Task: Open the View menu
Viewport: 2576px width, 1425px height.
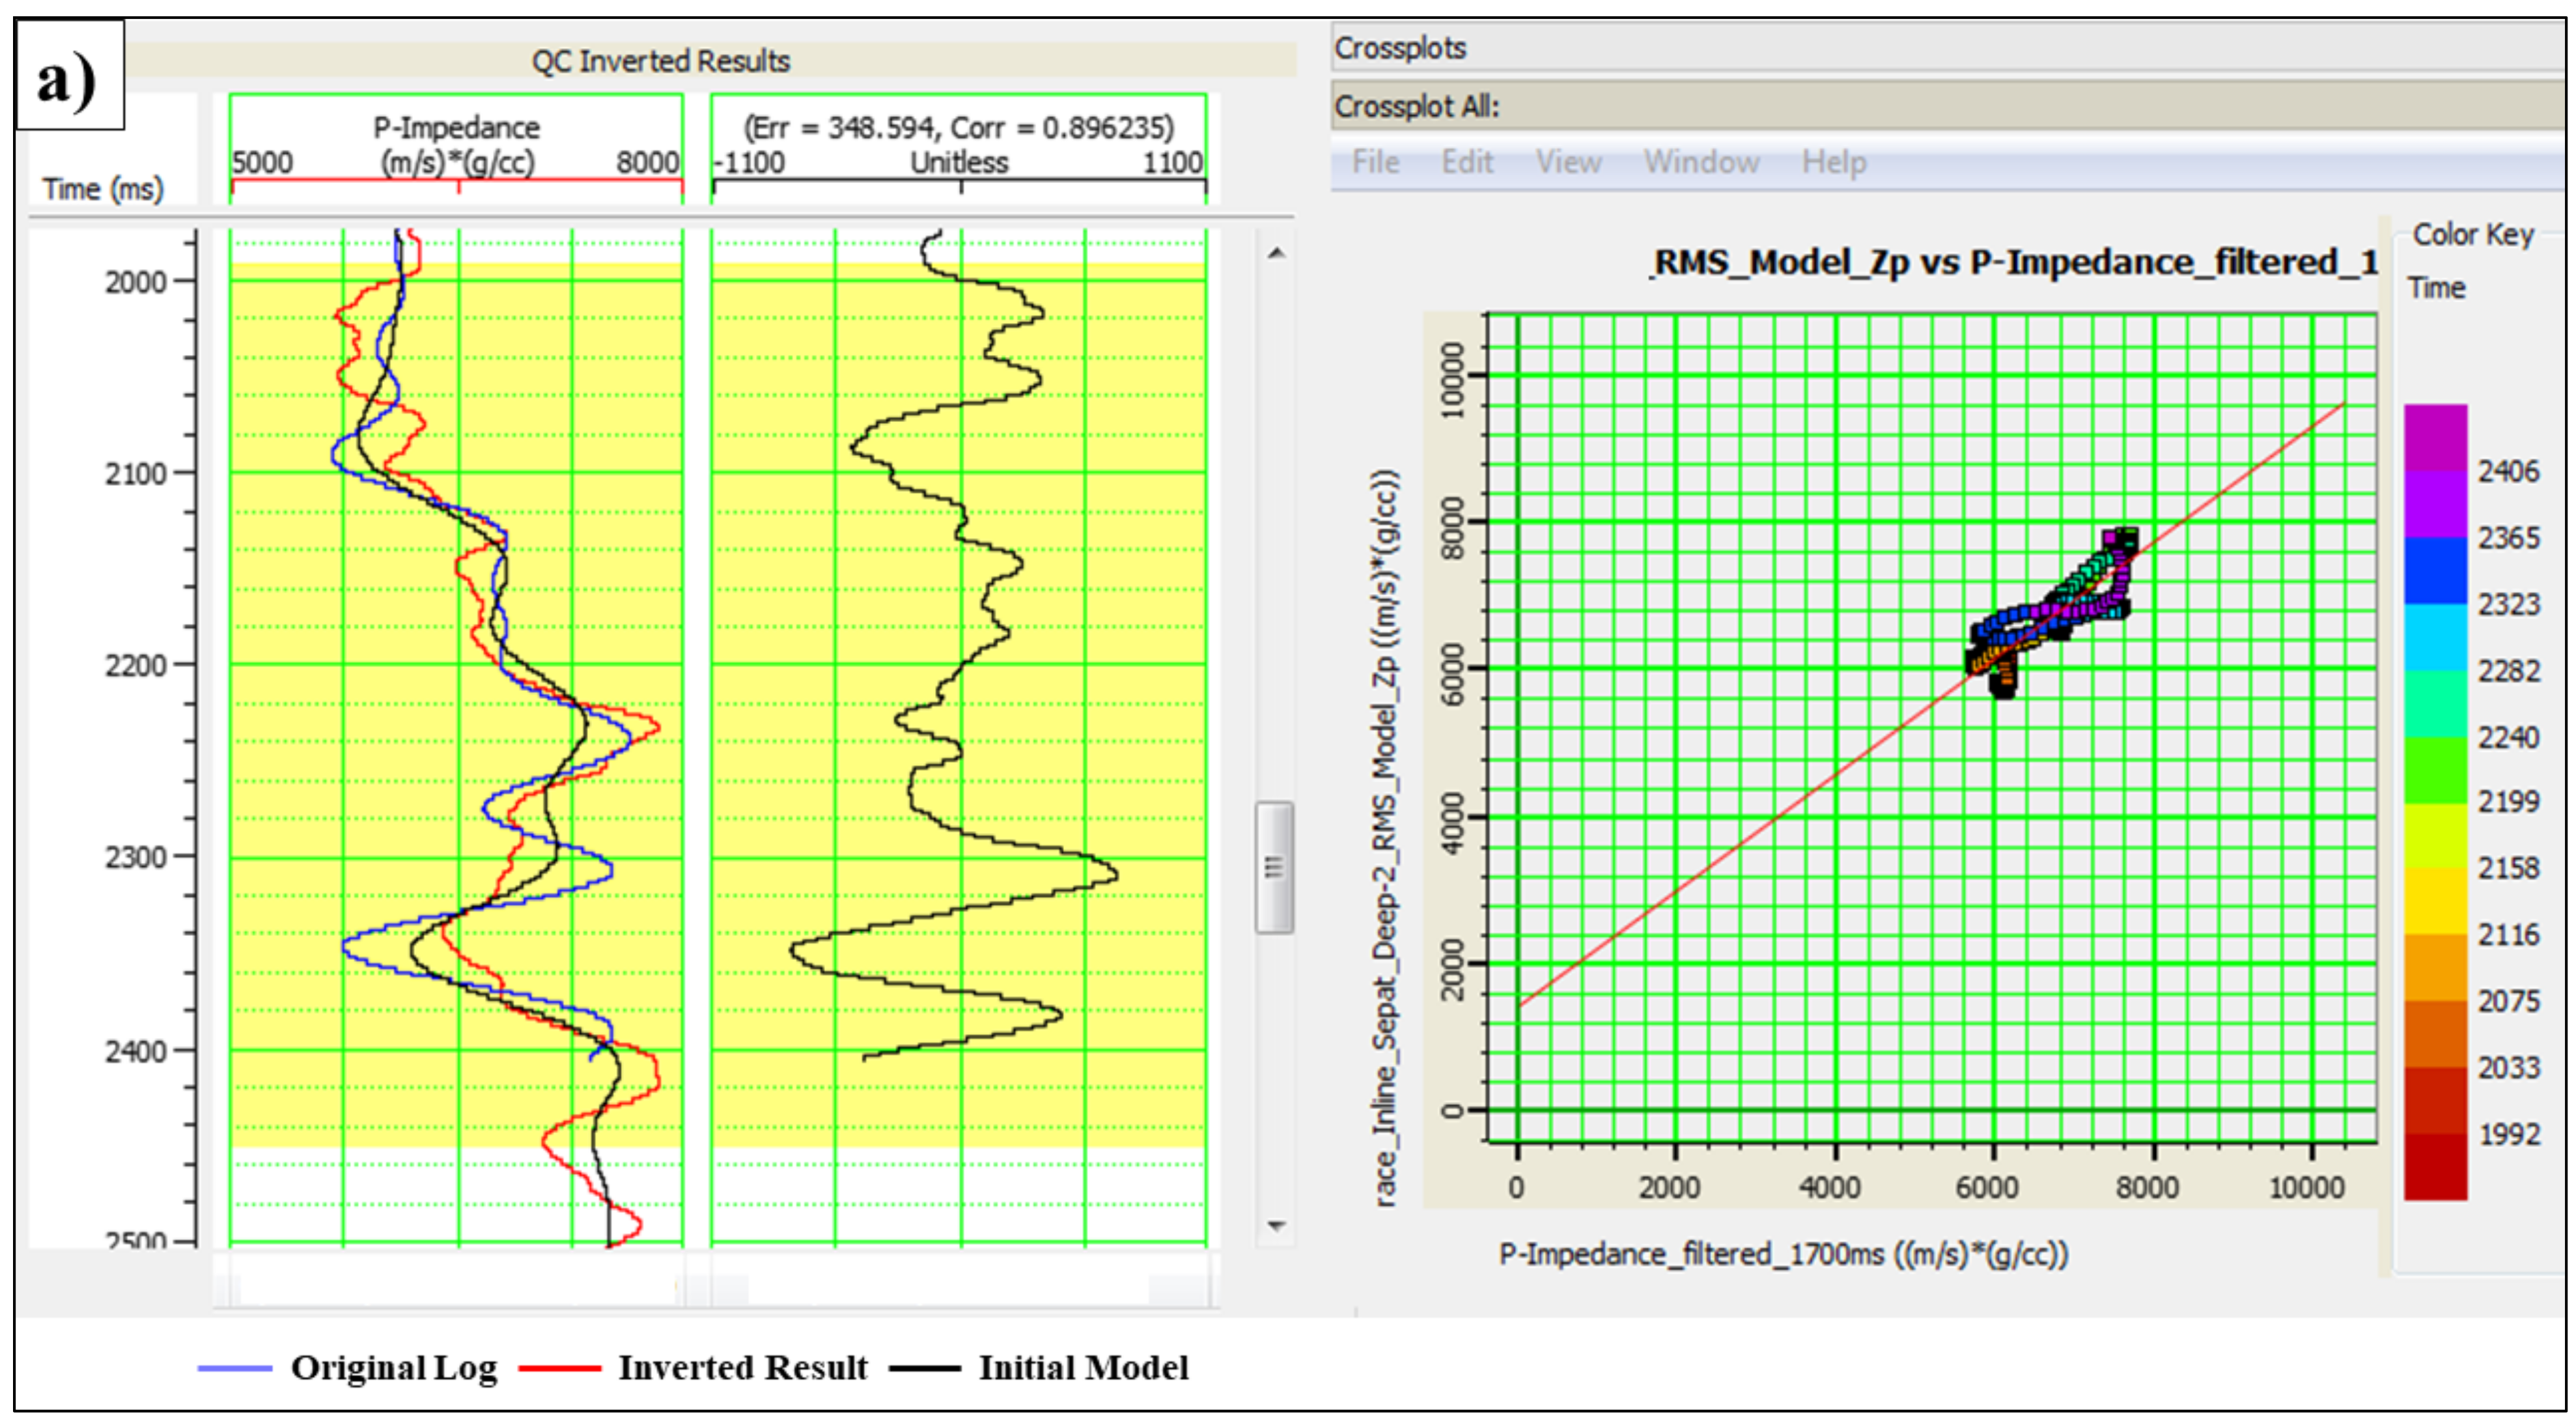Action: tap(1568, 162)
